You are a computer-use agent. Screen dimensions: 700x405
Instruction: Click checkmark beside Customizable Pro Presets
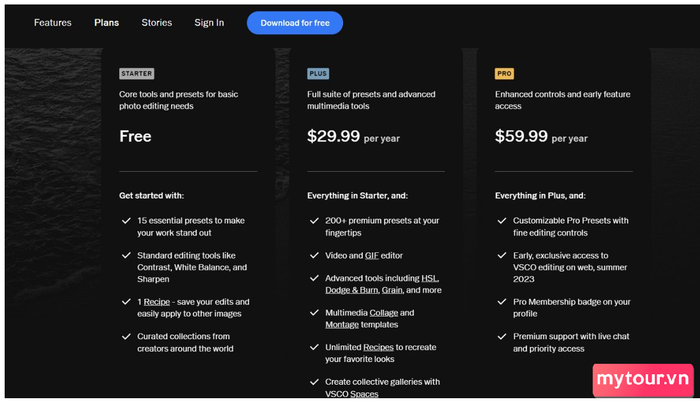click(502, 221)
